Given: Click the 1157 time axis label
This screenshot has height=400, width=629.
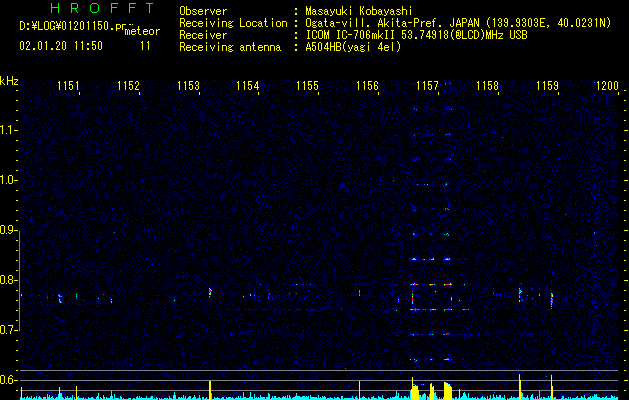Looking at the screenshot, I should [x=427, y=86].
